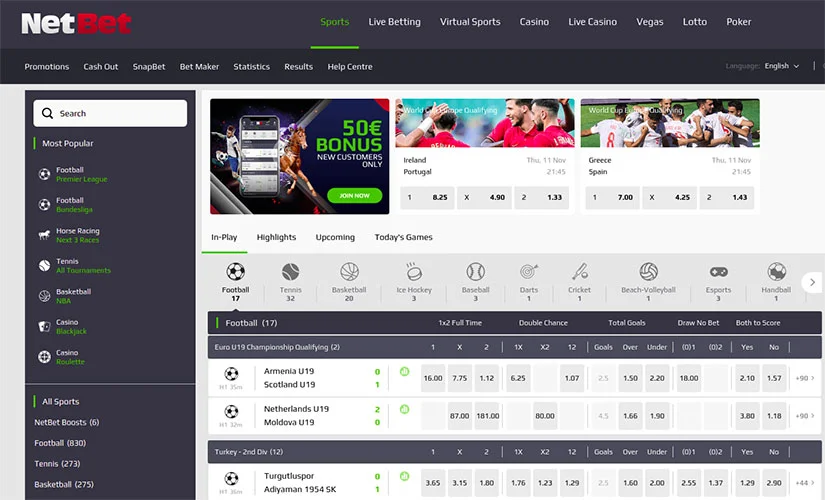Click football icon beside Armenia U19 row
Viewport: 825px width, 500px height.
coord(231,374)
